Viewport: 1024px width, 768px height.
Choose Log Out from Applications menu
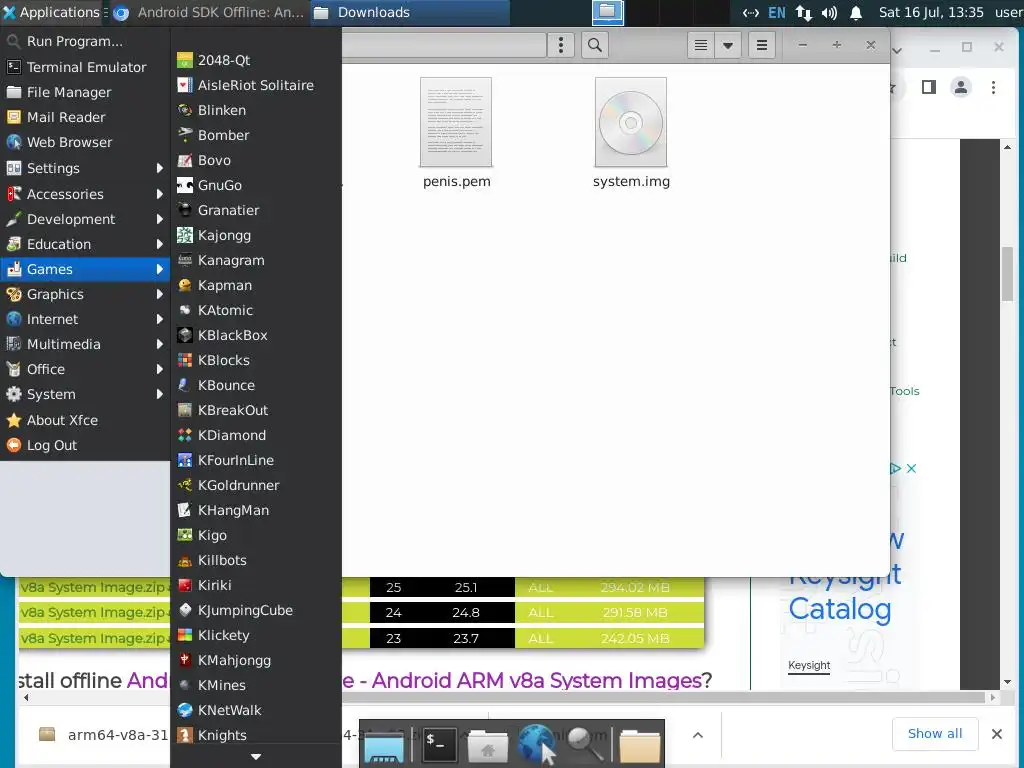85,445
